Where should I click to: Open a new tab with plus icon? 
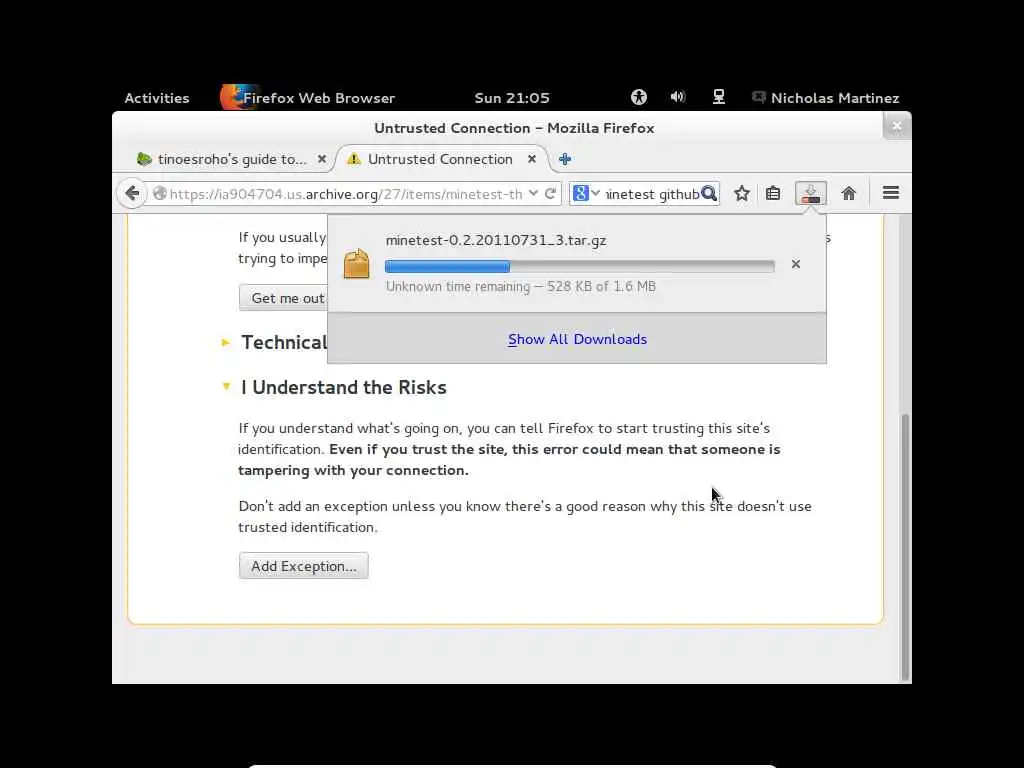pyautogui.click(x=565, y=159)
